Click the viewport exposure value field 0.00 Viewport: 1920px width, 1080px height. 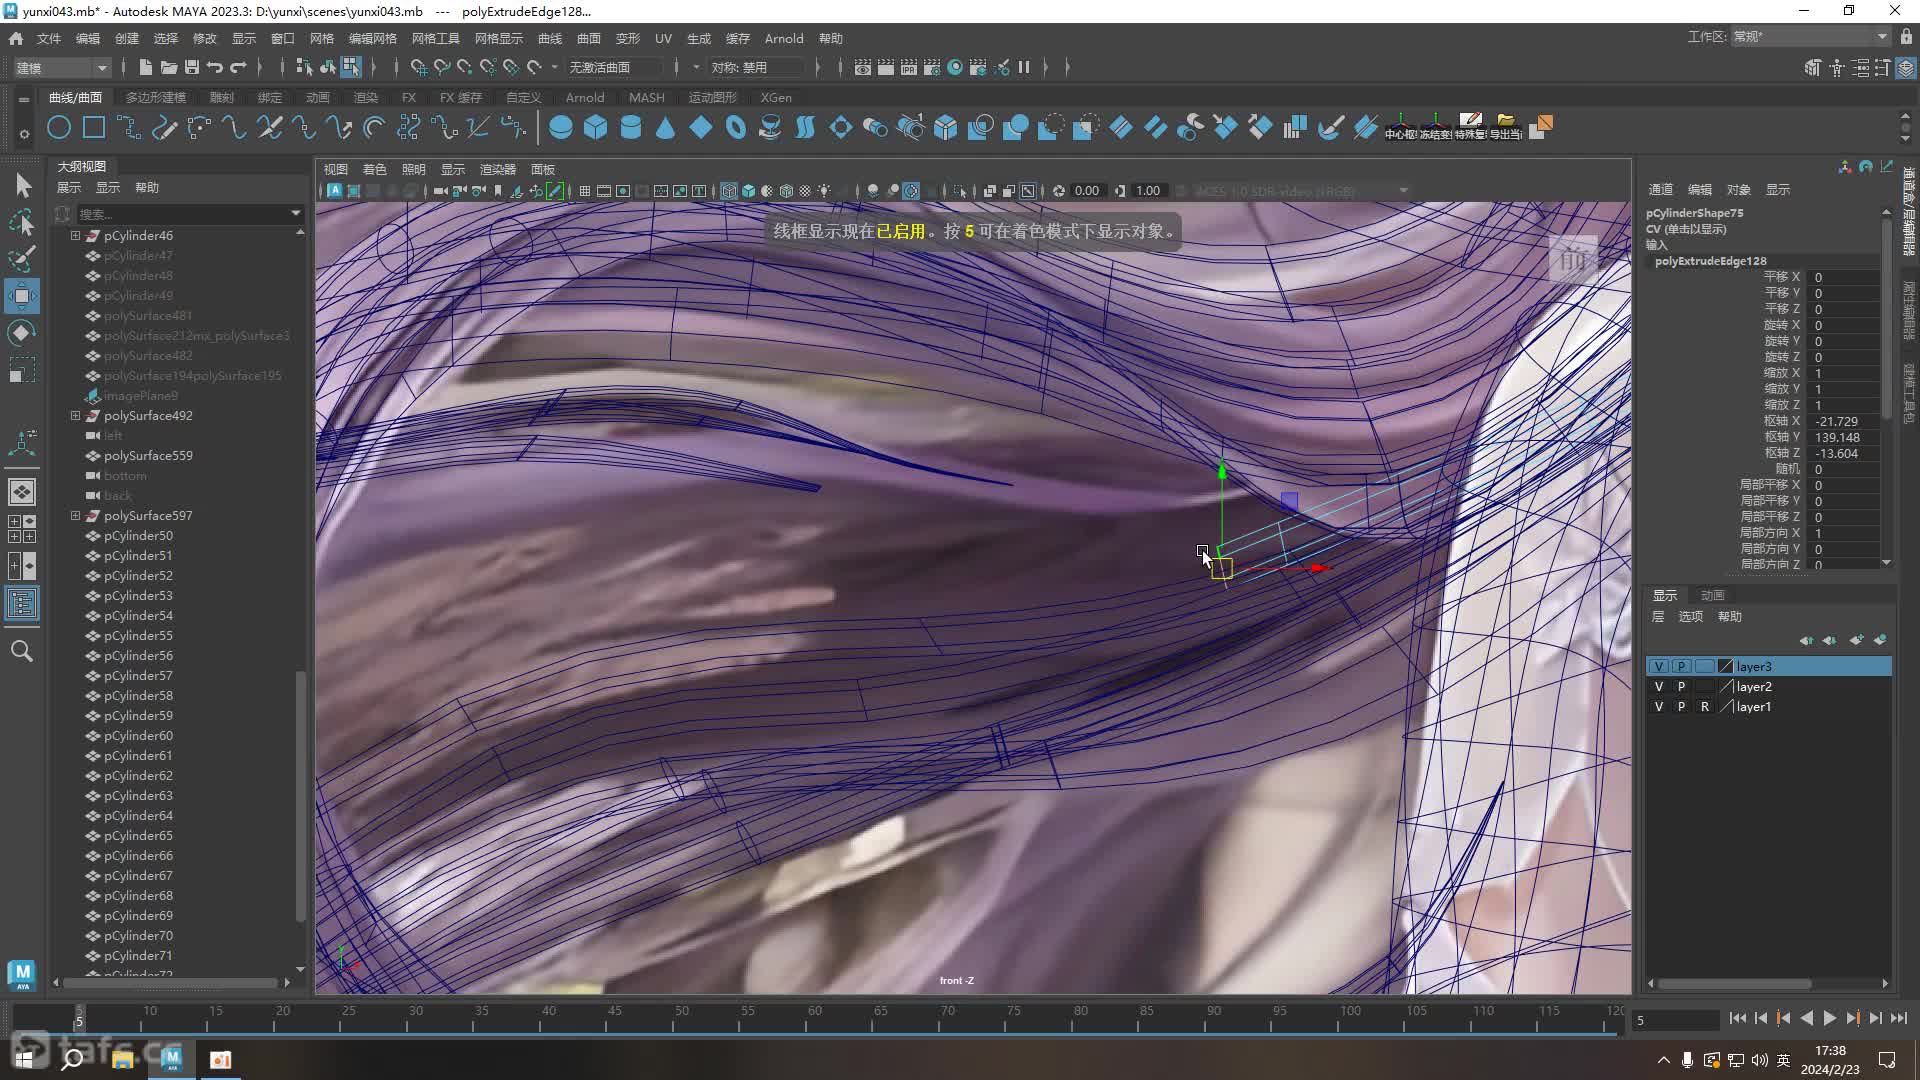[1087, 191]
